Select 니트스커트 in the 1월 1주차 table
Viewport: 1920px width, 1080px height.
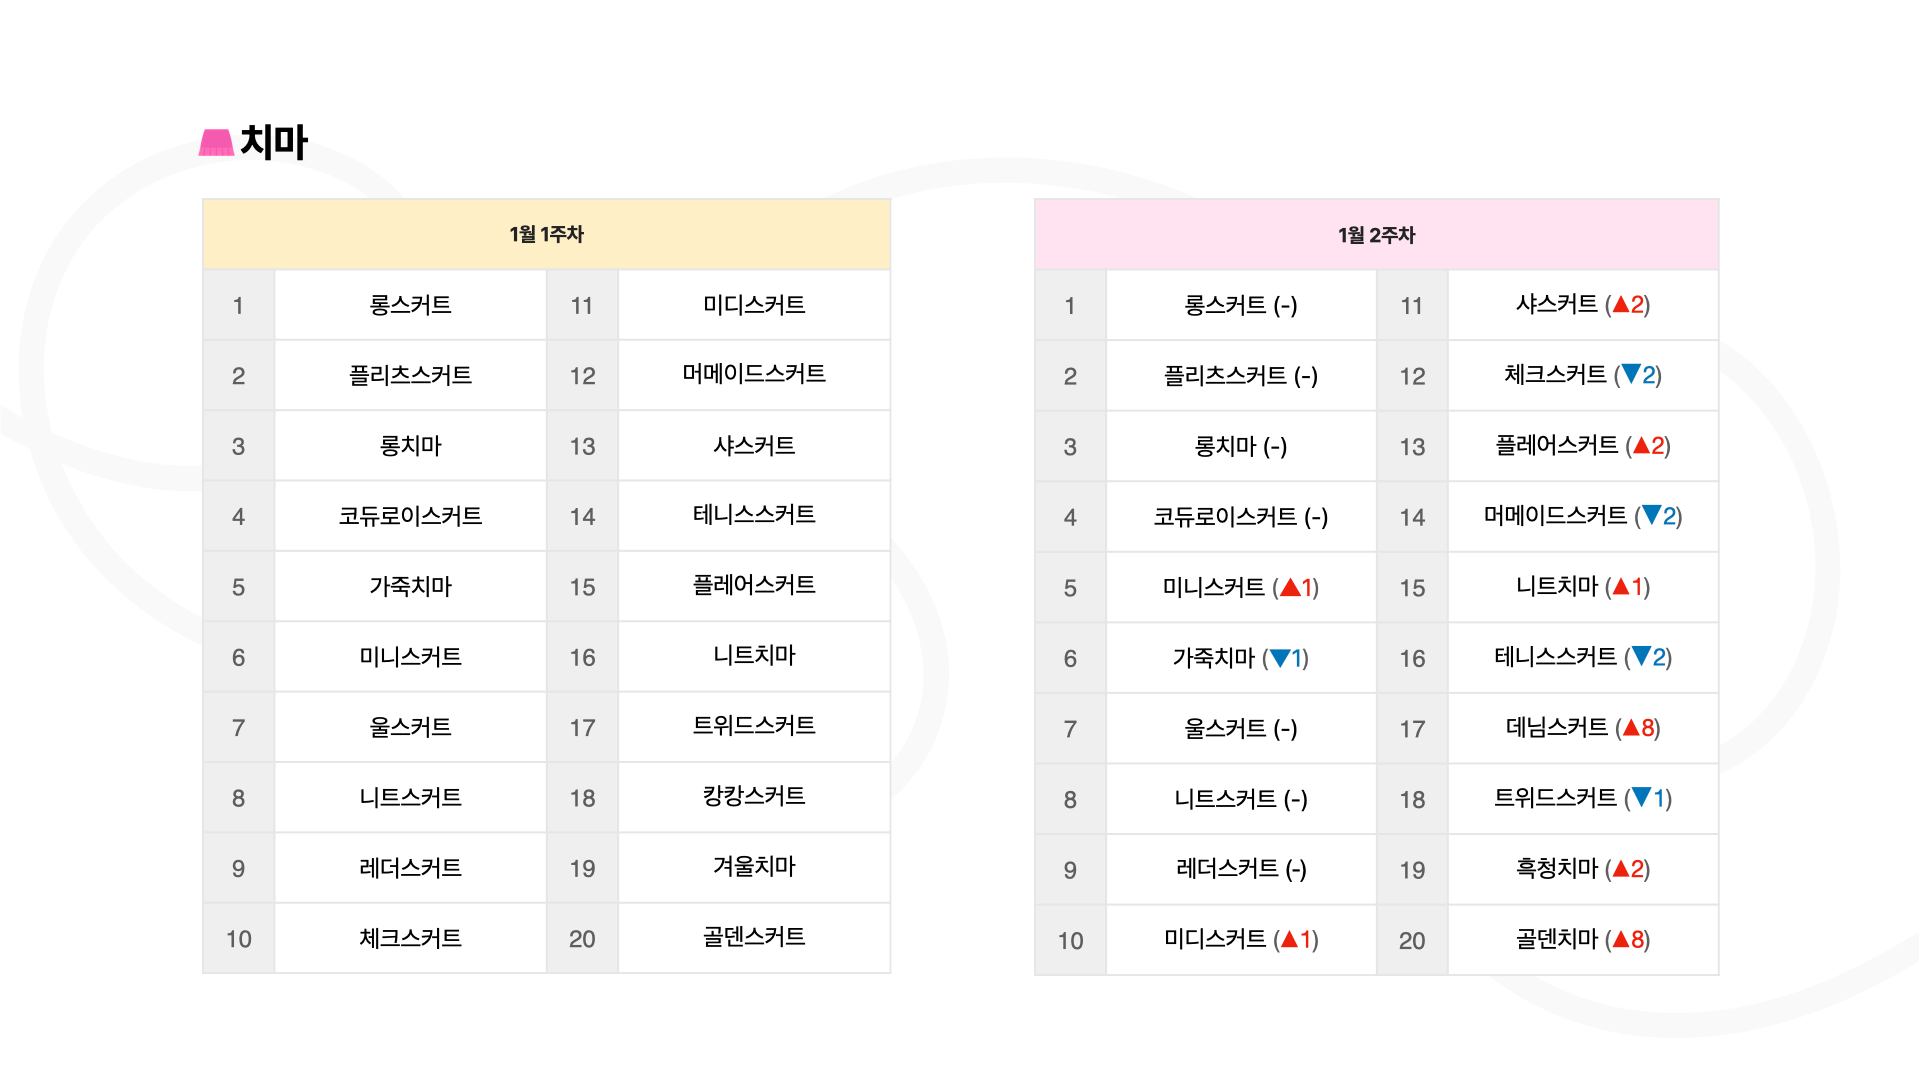click(x=410, y=798)
